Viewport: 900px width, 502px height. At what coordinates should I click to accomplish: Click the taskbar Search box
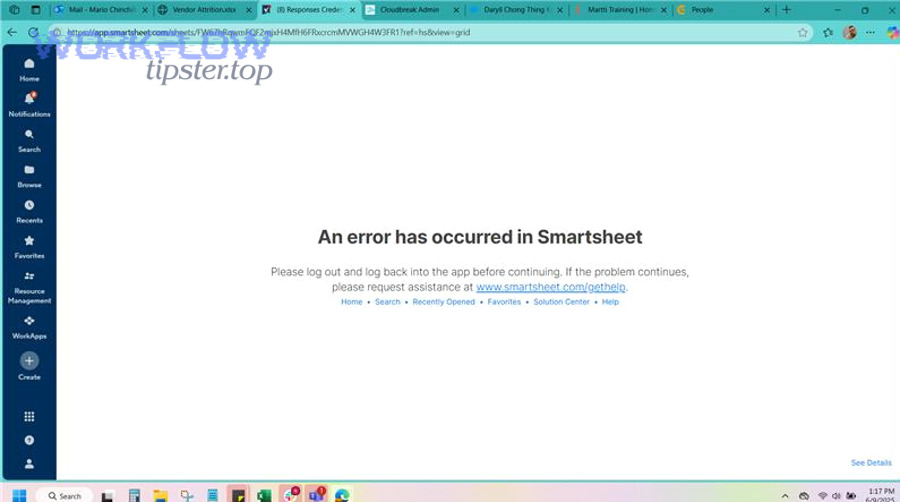tap(64, 496)
